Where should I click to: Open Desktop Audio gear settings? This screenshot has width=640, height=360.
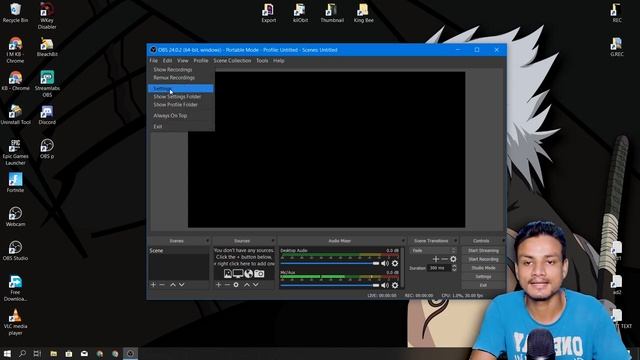395,263
